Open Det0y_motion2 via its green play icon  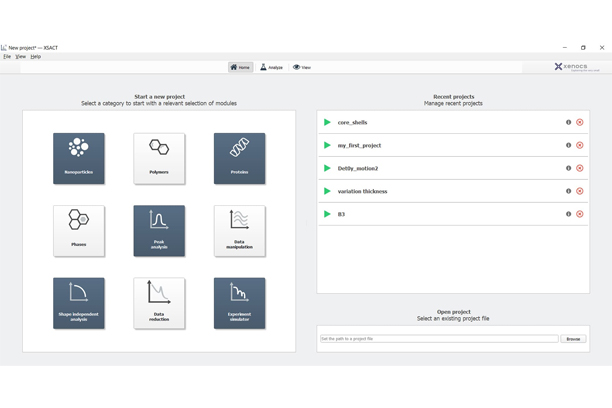(x=327, y=168)
